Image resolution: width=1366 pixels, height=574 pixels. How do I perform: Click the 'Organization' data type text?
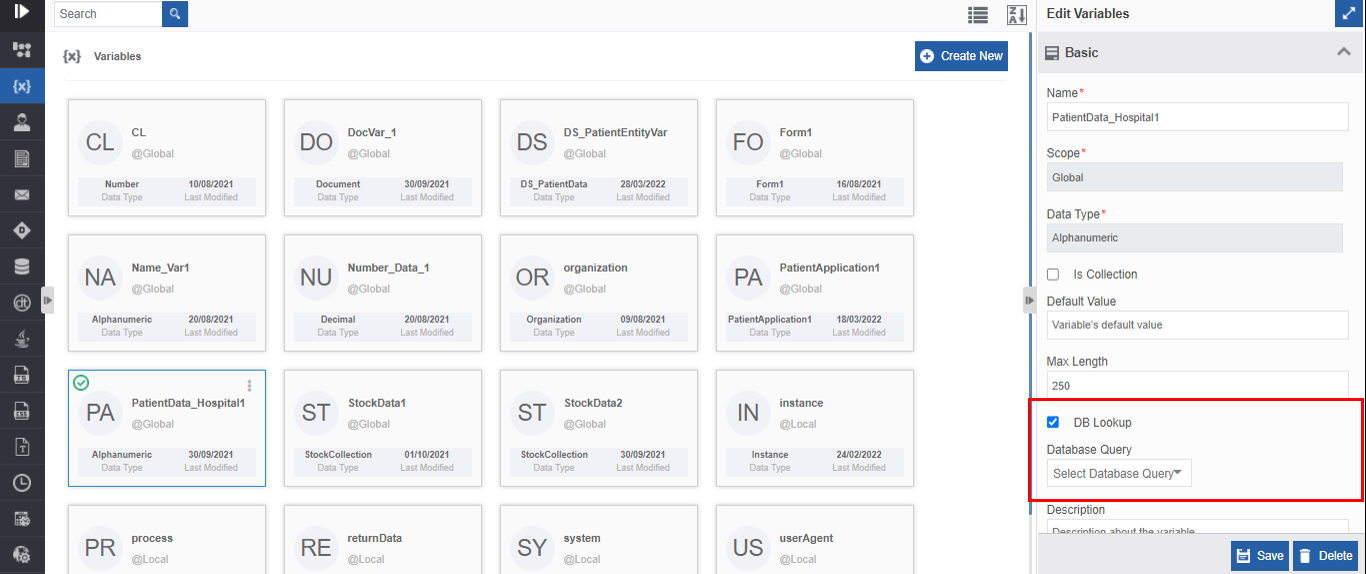point(554,320)
